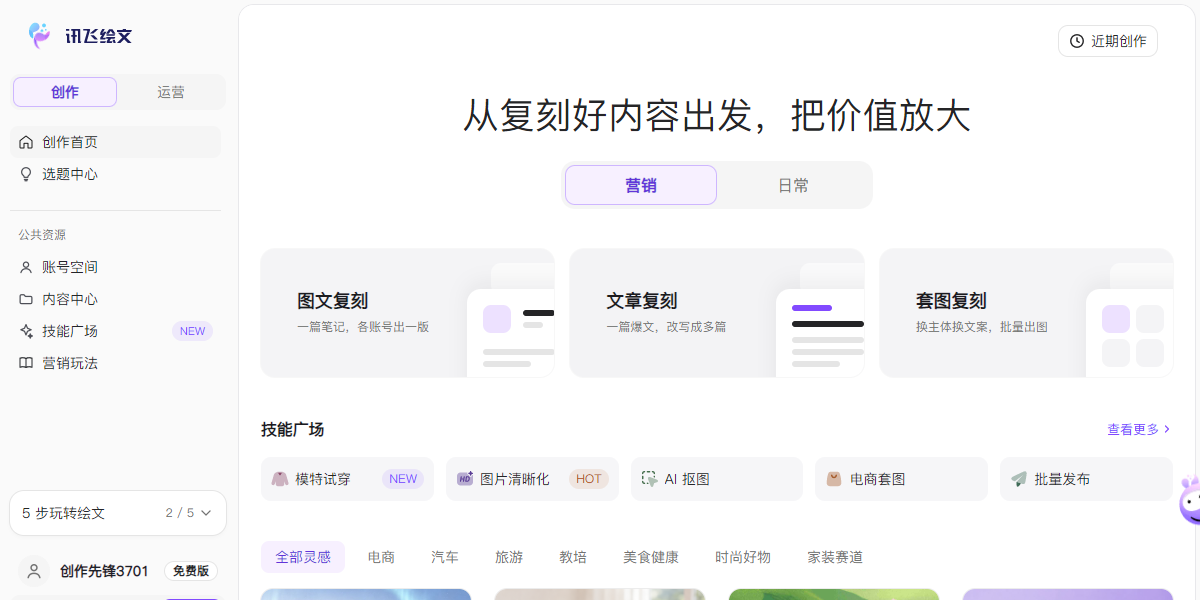Open 技能广场 in the sidebar

pyautogui.click(x=115, y=331)
